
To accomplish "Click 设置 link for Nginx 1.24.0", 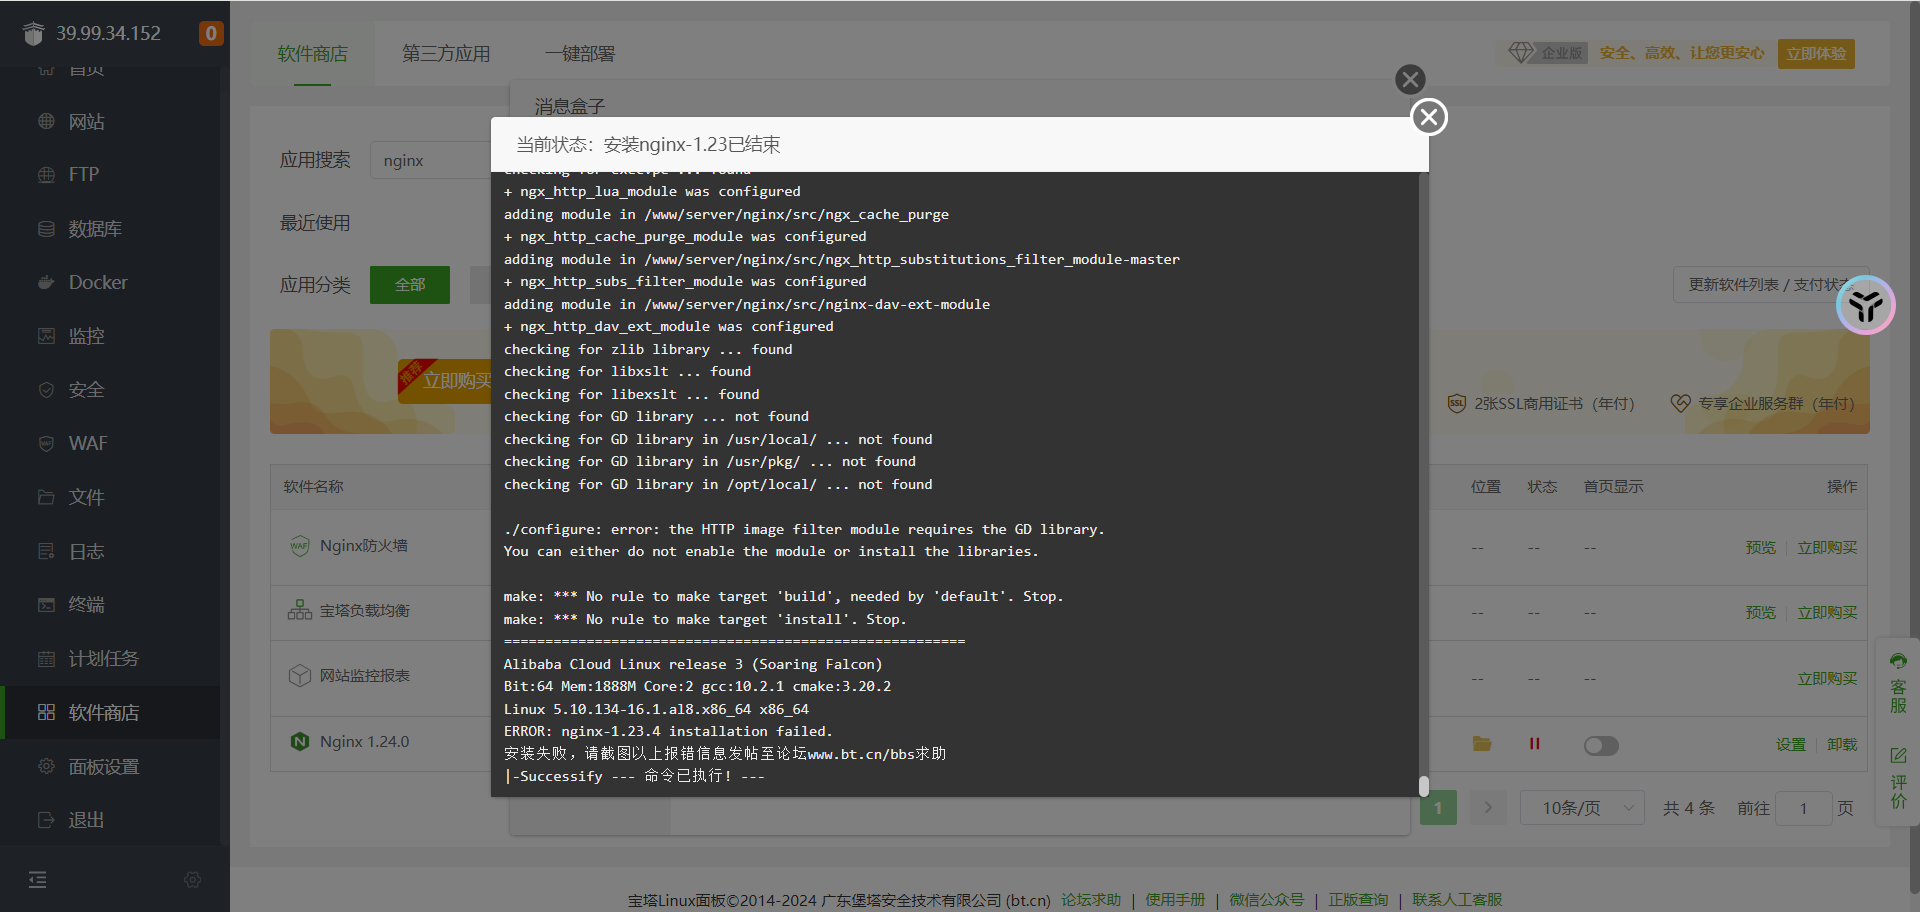I will click(x=1791, y=745).
